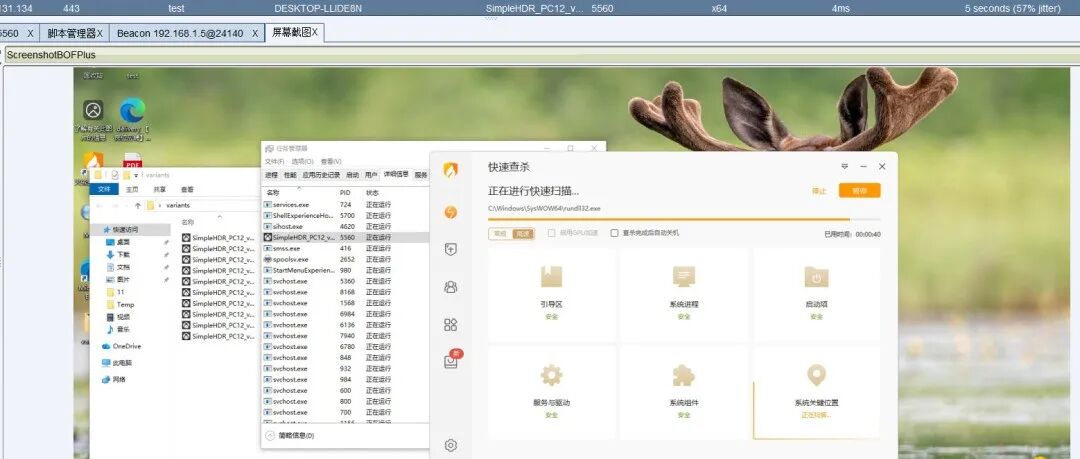1080x459 pixels.
Task: Click the quick scan progress bar
Action: click(684, 219)
